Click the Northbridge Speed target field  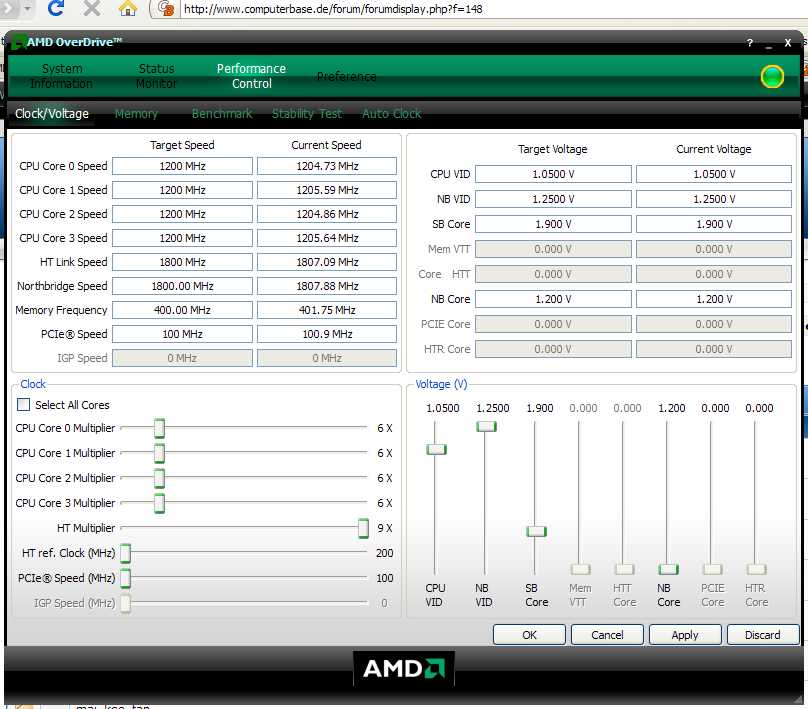pyautogui.click(x=182, y=286)
